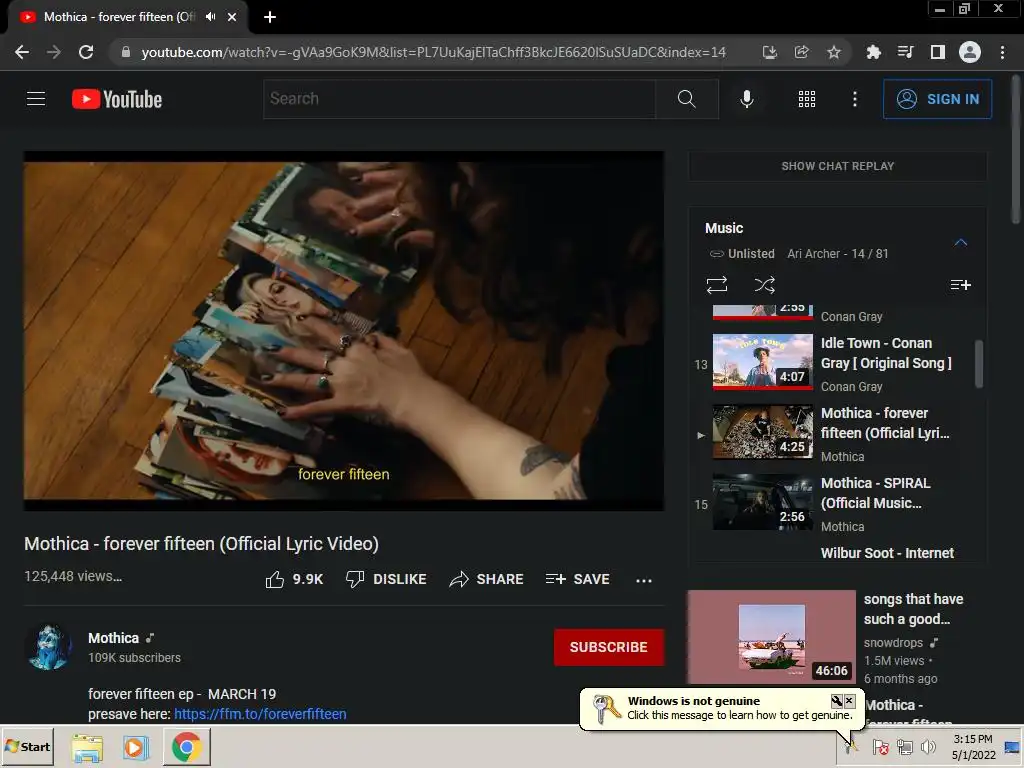
Task: Open Chrome extensions puzzle icon
Action: 873,52
